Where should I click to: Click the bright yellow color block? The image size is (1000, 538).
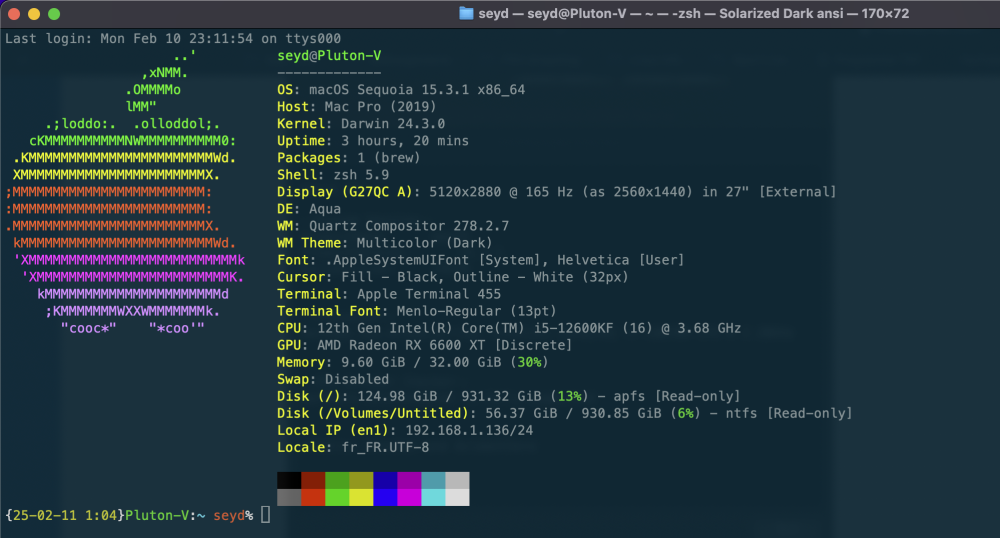(362, 497)
